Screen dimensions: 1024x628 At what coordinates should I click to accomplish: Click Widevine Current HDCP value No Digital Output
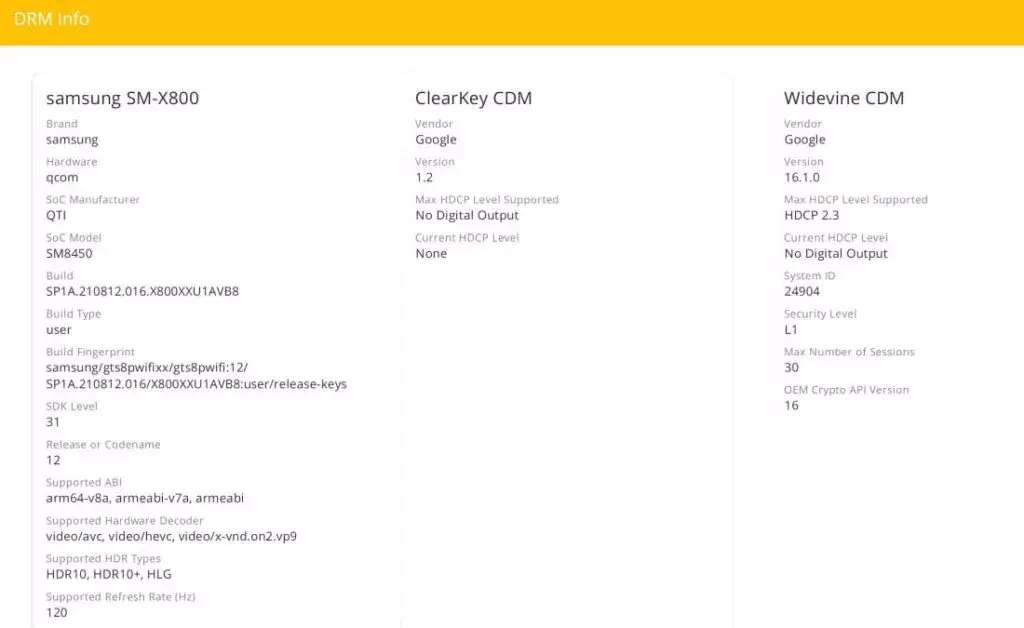click(836, 253)
